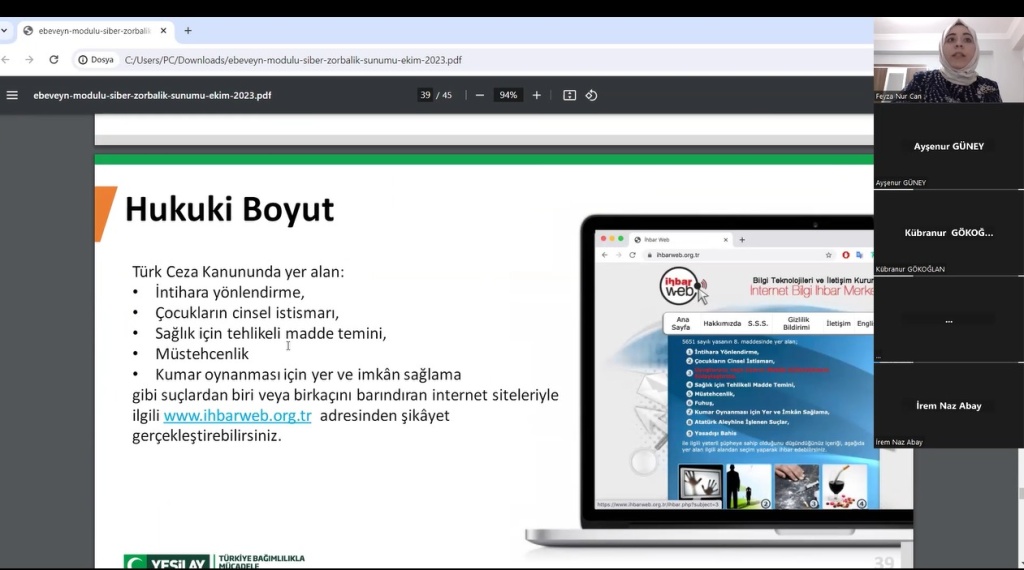Screen dimensions: 1024x570
Task: Expand the tab search chevron
Action: click(x=4, y=31)
